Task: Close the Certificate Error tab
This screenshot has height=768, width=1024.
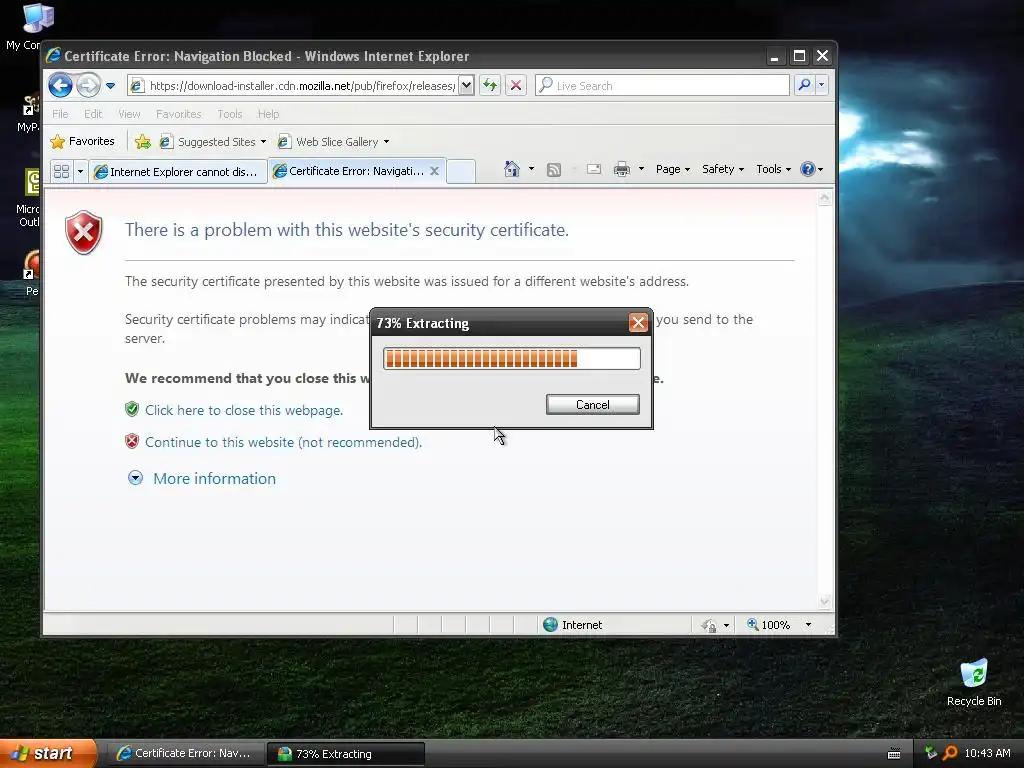Action: 434,171
